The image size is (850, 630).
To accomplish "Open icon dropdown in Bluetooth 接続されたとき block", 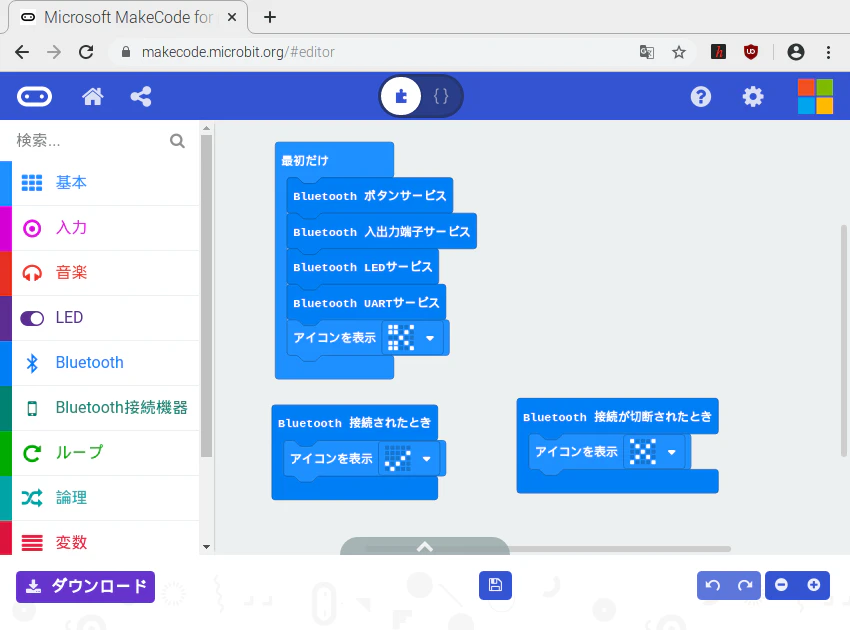I will coord(427,459).
